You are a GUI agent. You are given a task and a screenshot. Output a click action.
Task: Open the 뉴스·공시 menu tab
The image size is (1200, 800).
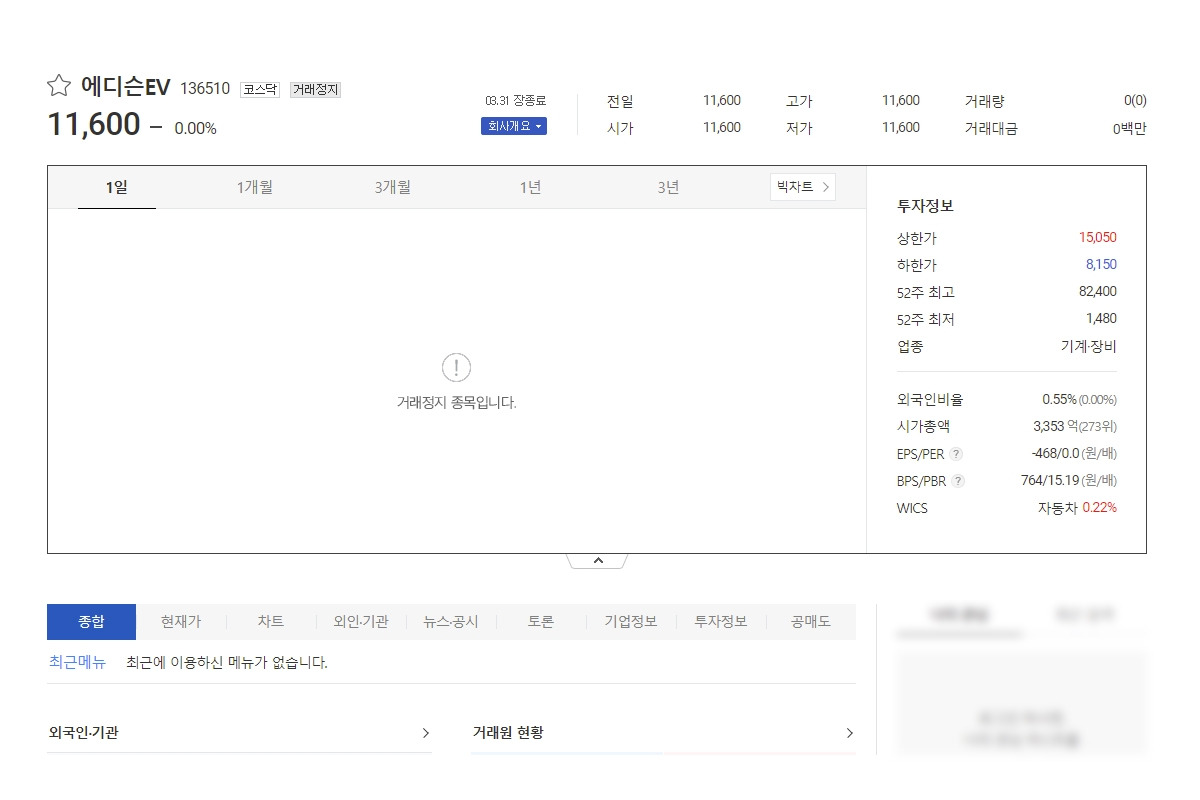point(451,621)
